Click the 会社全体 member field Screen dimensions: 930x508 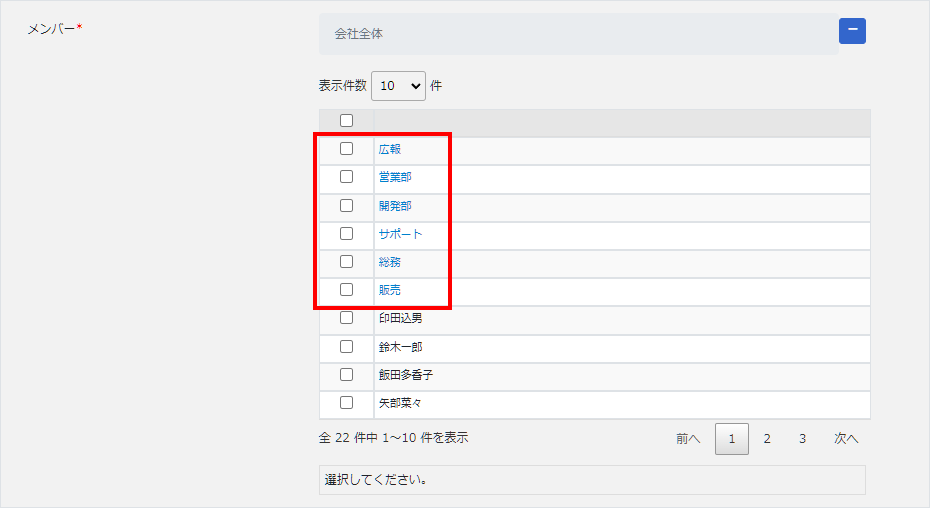tap(578, 34)
